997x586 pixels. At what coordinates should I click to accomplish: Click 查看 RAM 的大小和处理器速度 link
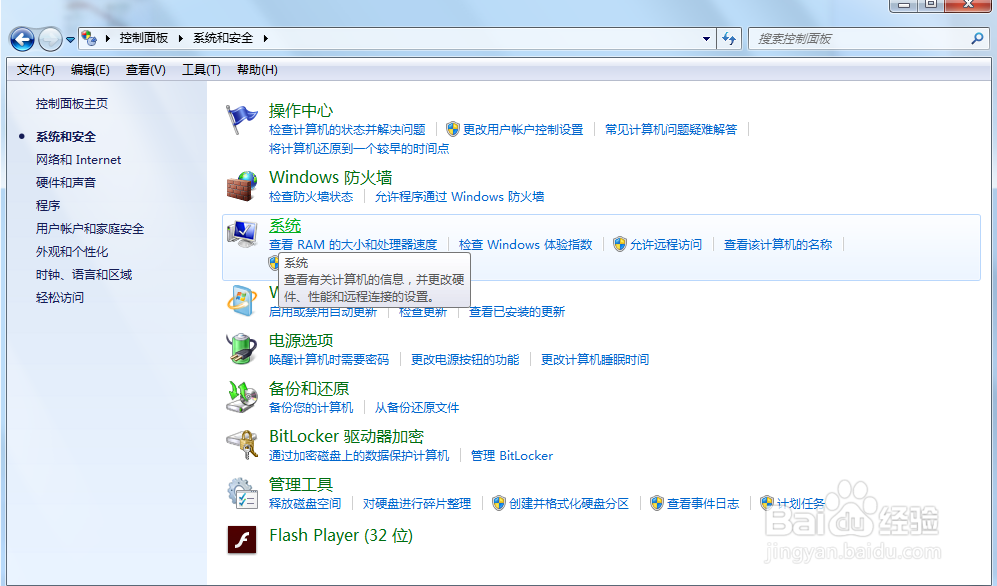[x=353, y=245]
